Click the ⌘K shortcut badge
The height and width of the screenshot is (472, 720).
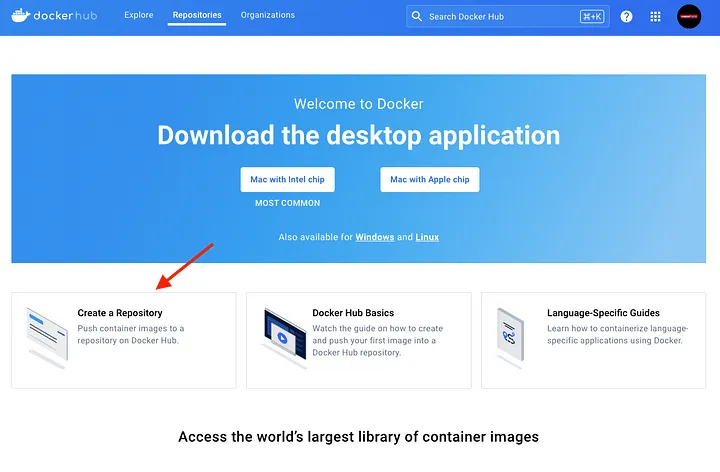(592, 17)
